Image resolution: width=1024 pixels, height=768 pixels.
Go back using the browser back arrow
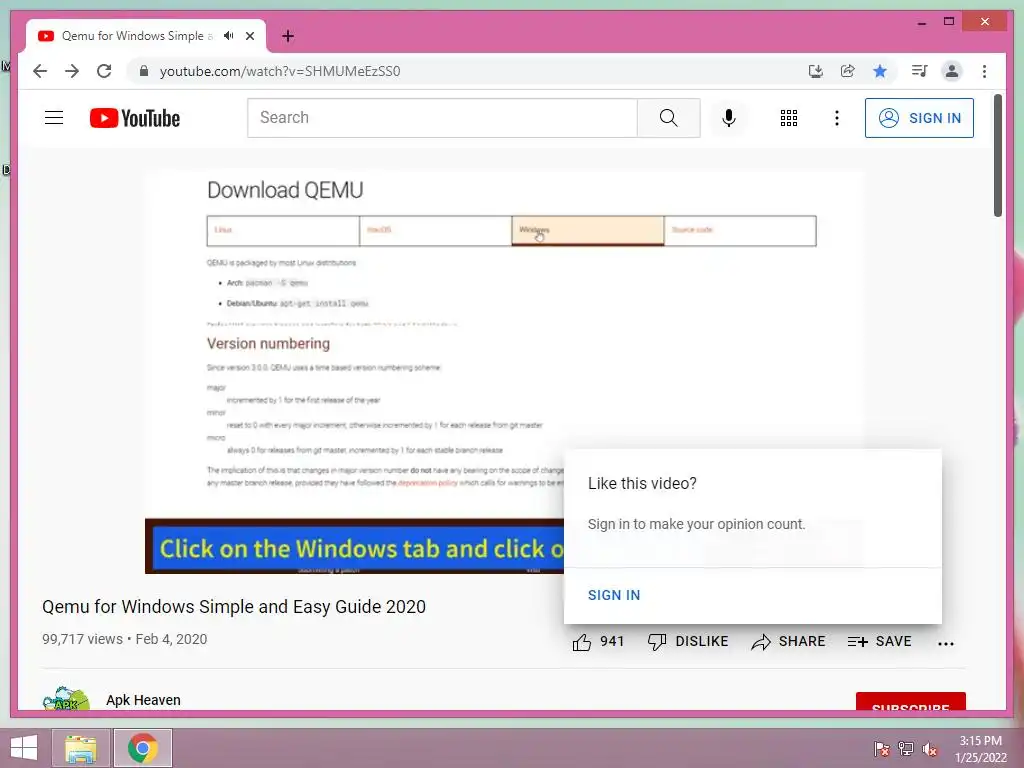(x=40, y=71)
